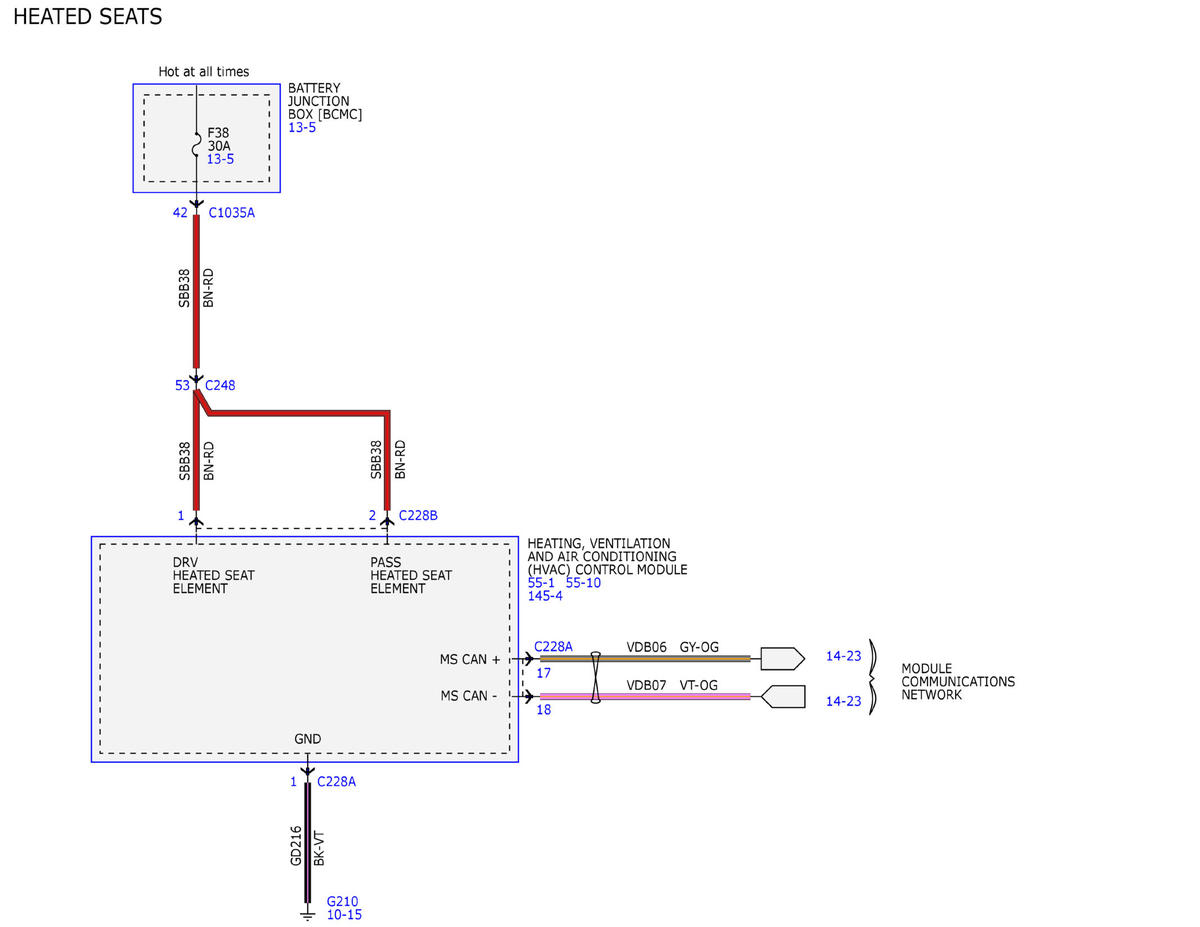The height and width of the screenshot is (927, 1200).
Task: Click PASS HEATED SEAT ELEMENT label
Action: pyautogui.click(x=411, y=575)
